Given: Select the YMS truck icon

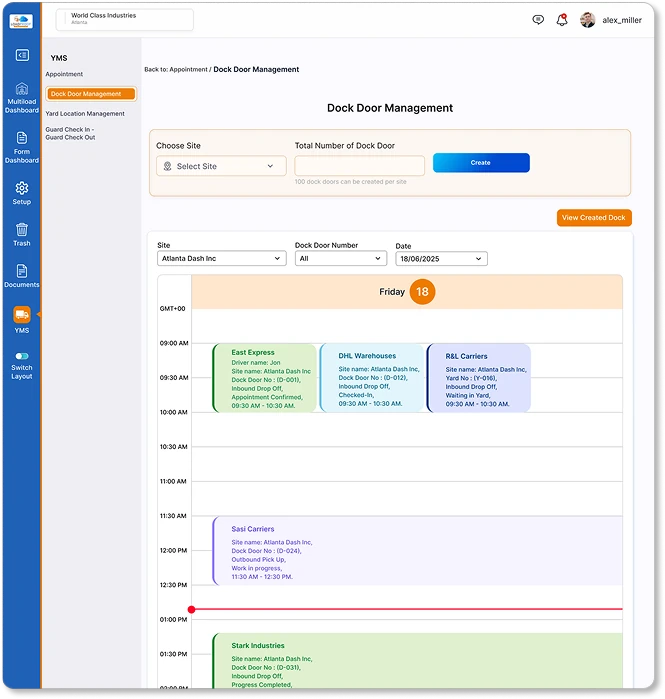Looking at the screenshot, I should coord(22,314).
